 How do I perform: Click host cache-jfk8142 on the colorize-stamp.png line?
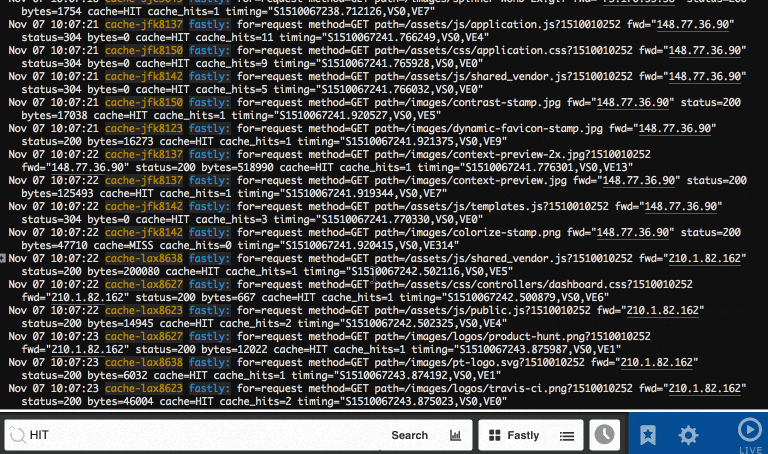coord(144,232)
